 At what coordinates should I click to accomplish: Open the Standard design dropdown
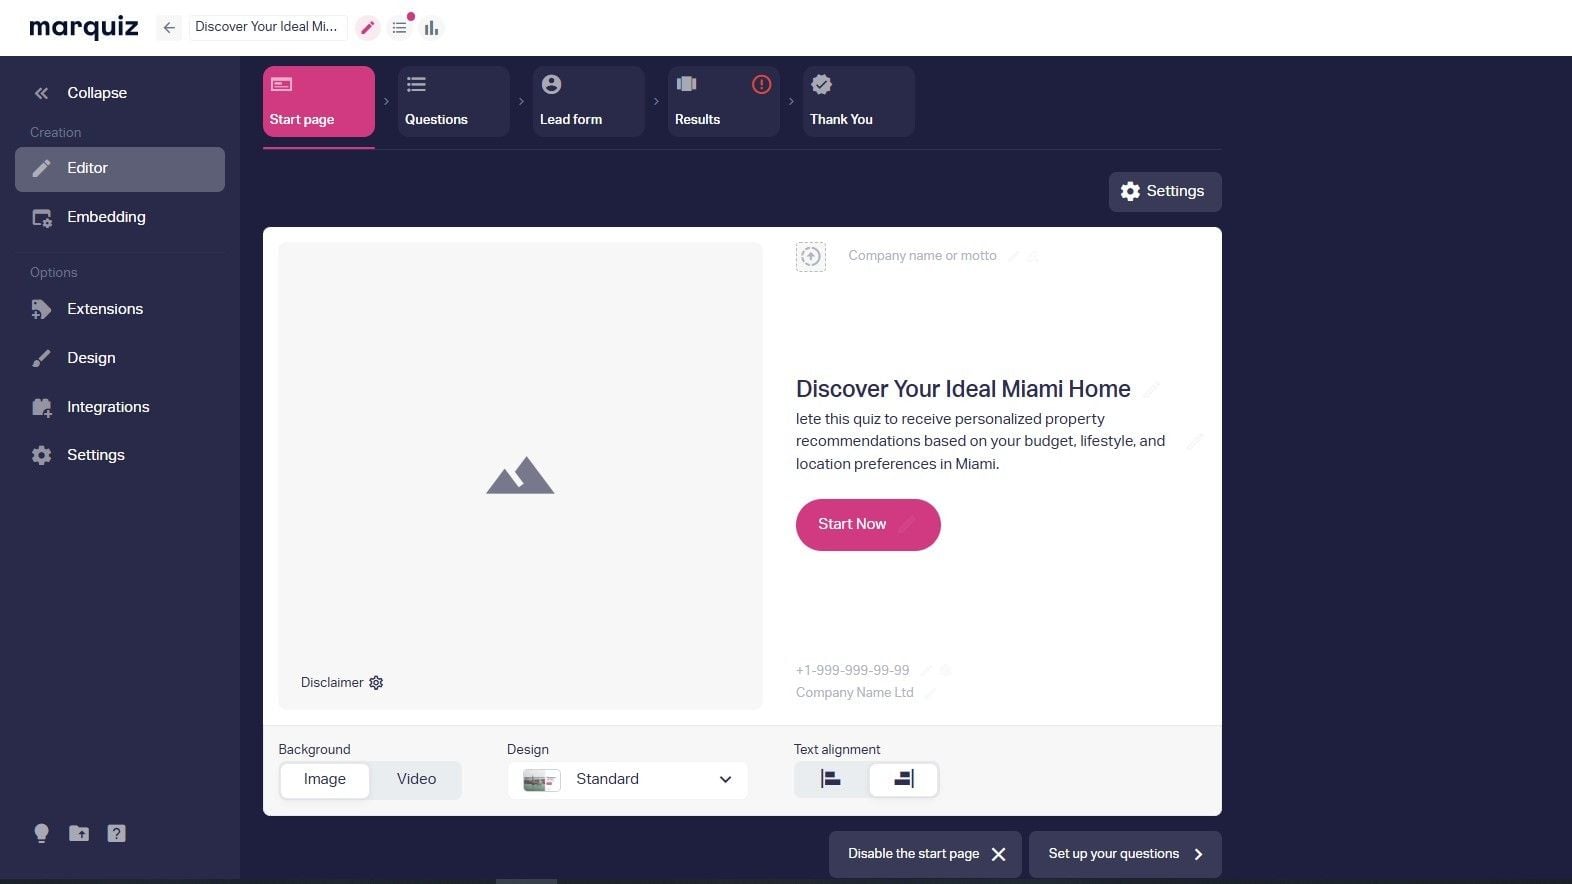pyautogui.click(x=627, y=779)
